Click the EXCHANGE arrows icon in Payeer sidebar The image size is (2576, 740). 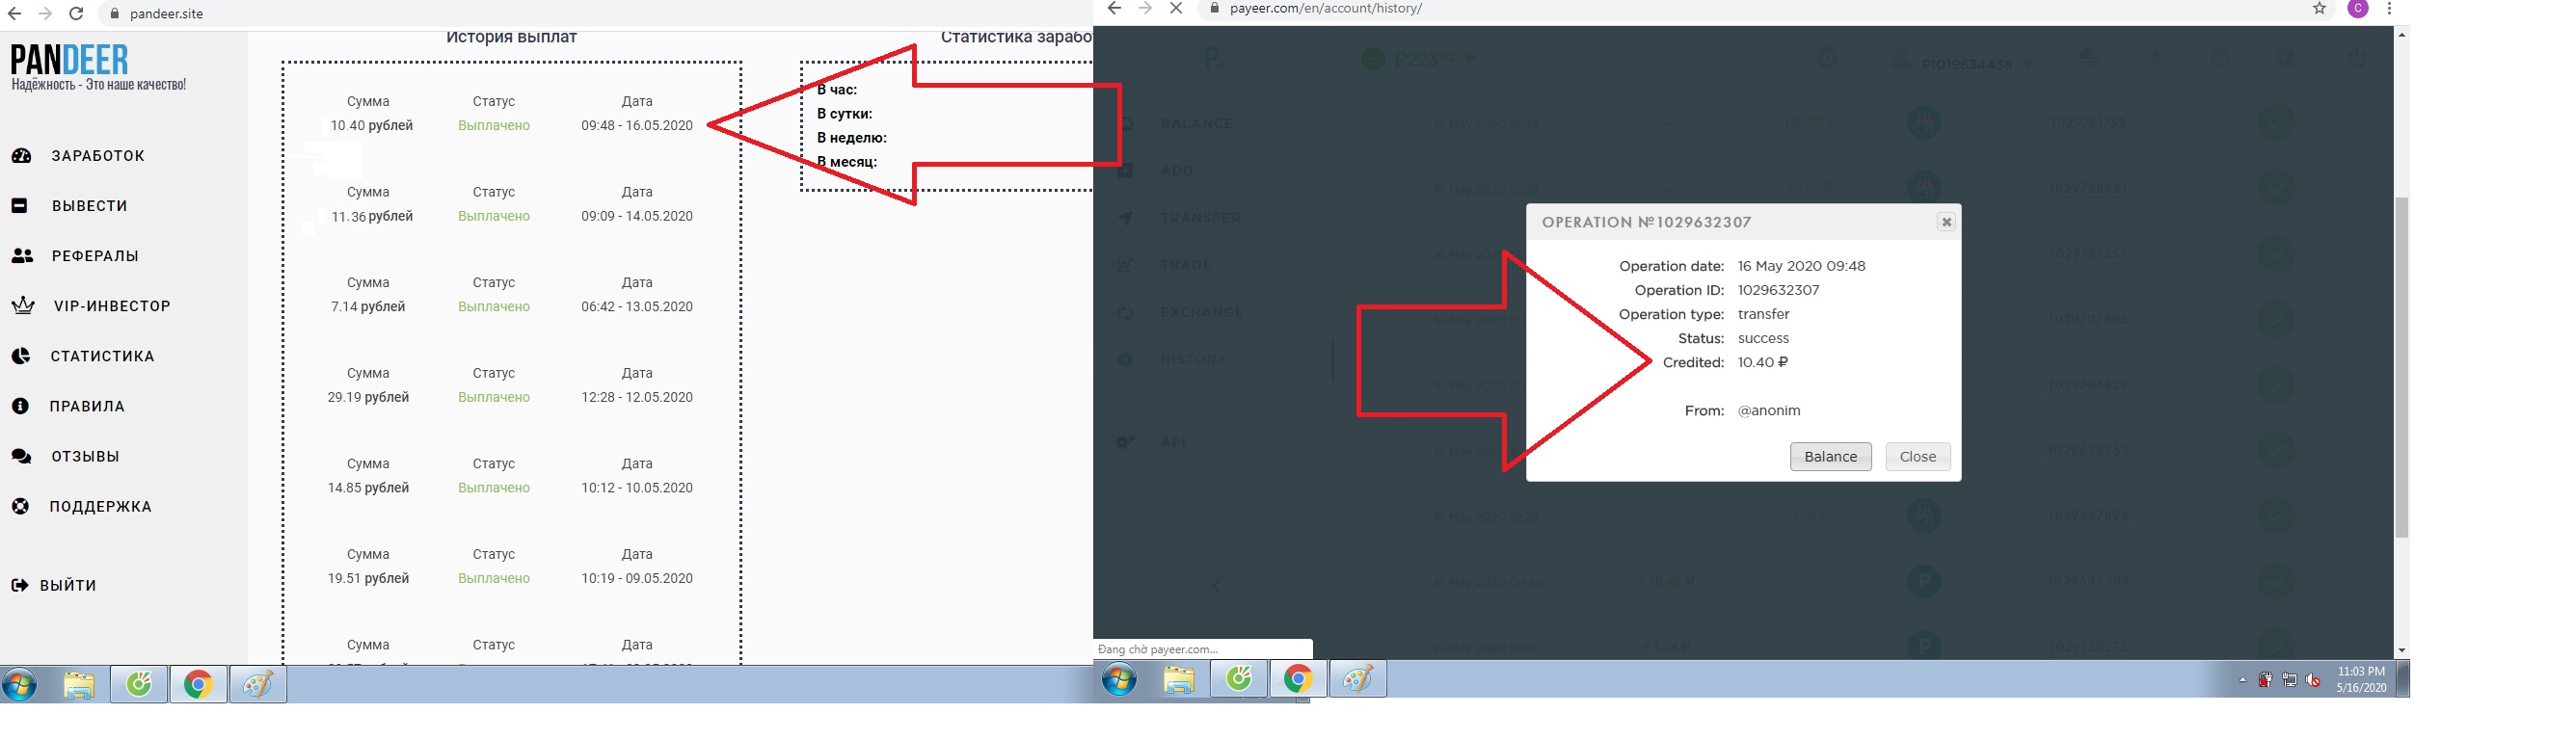click(1125, 313)
